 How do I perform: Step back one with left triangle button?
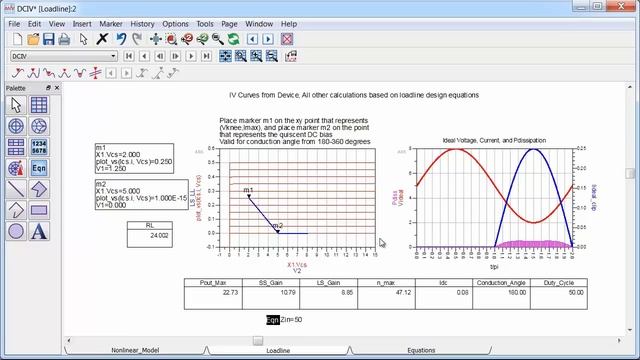click(x=144, y=56)
